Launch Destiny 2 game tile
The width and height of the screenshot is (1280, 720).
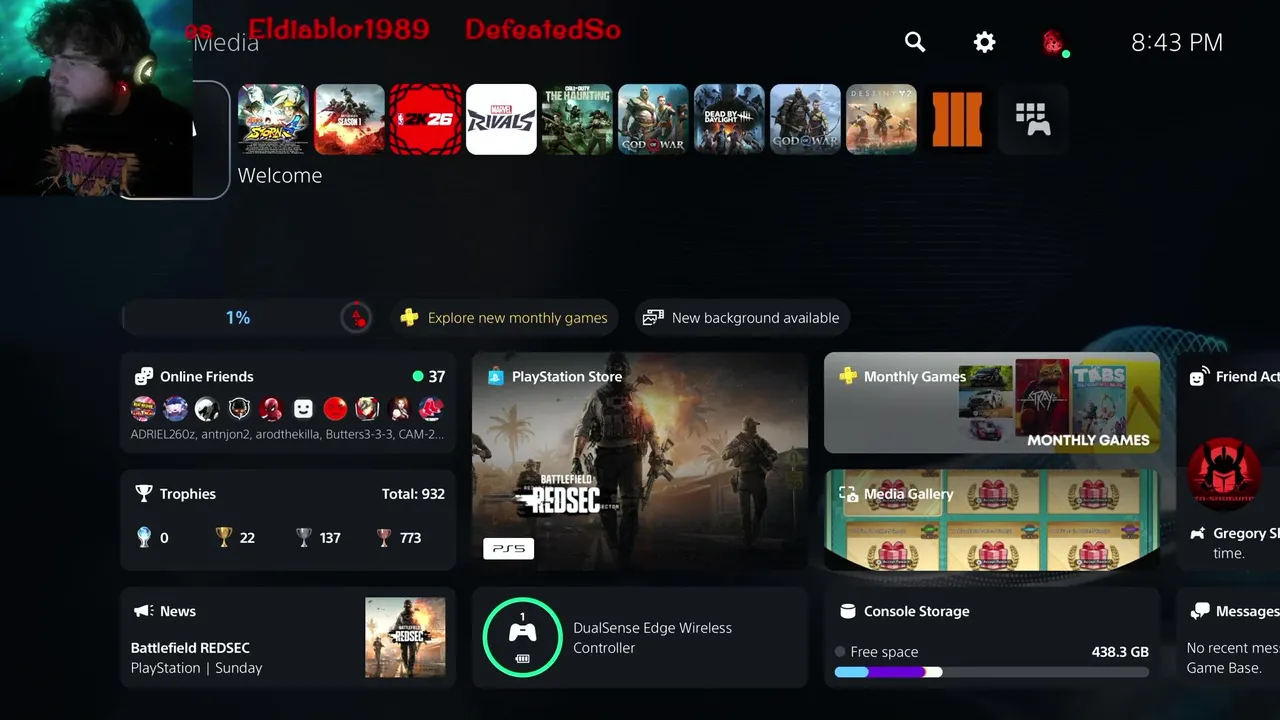coord(882,120)
